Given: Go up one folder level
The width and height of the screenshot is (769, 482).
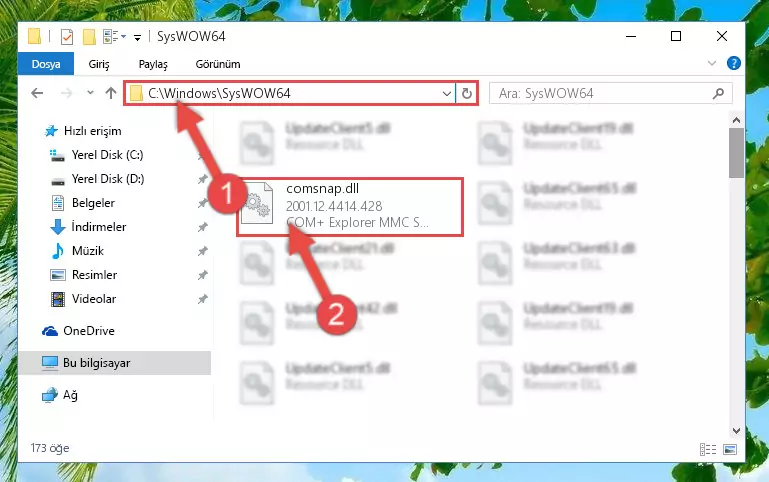Looking at the screenshot, I should pyautogui.click(x=111, y=93).
